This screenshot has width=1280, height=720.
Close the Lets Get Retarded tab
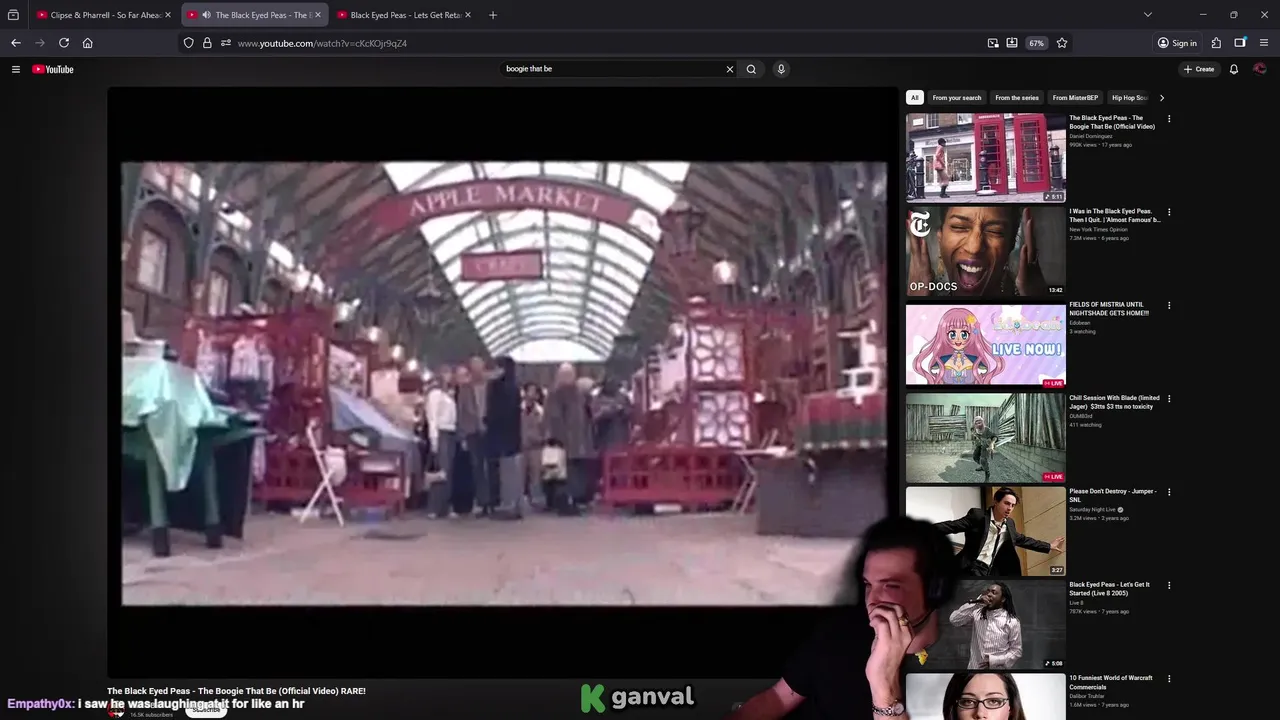(468, 15)
